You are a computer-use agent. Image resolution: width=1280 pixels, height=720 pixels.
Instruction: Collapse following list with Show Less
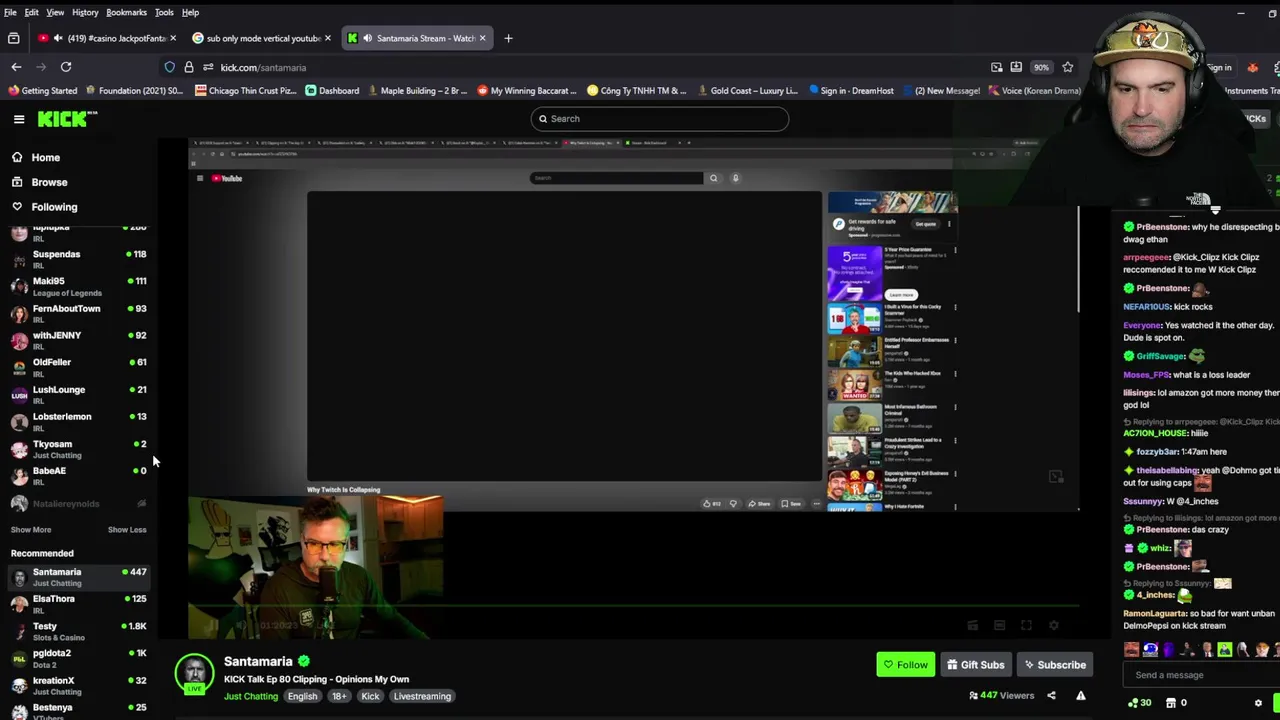click(x=127, y=530)
